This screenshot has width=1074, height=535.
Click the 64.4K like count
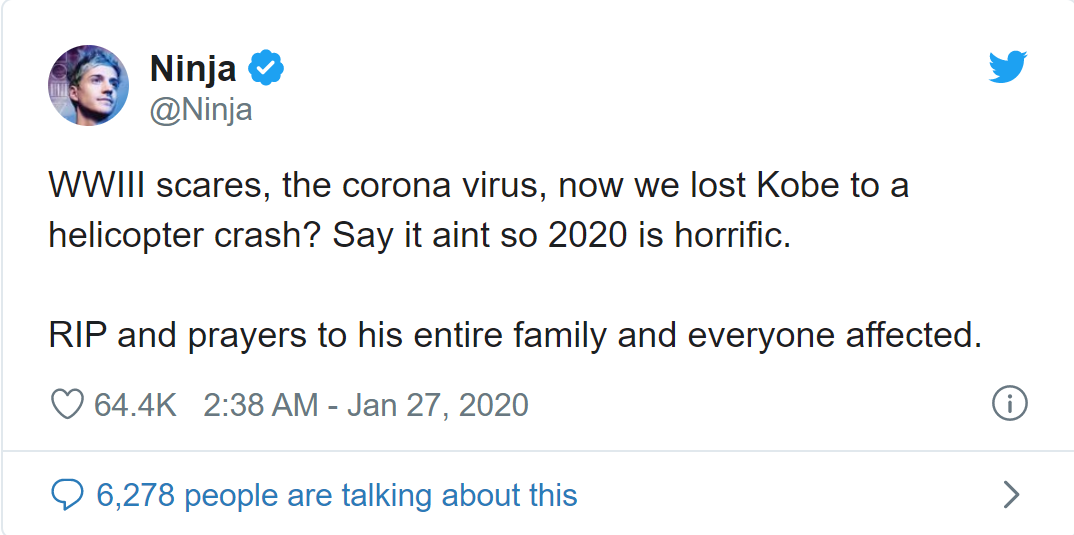[135, 405]
